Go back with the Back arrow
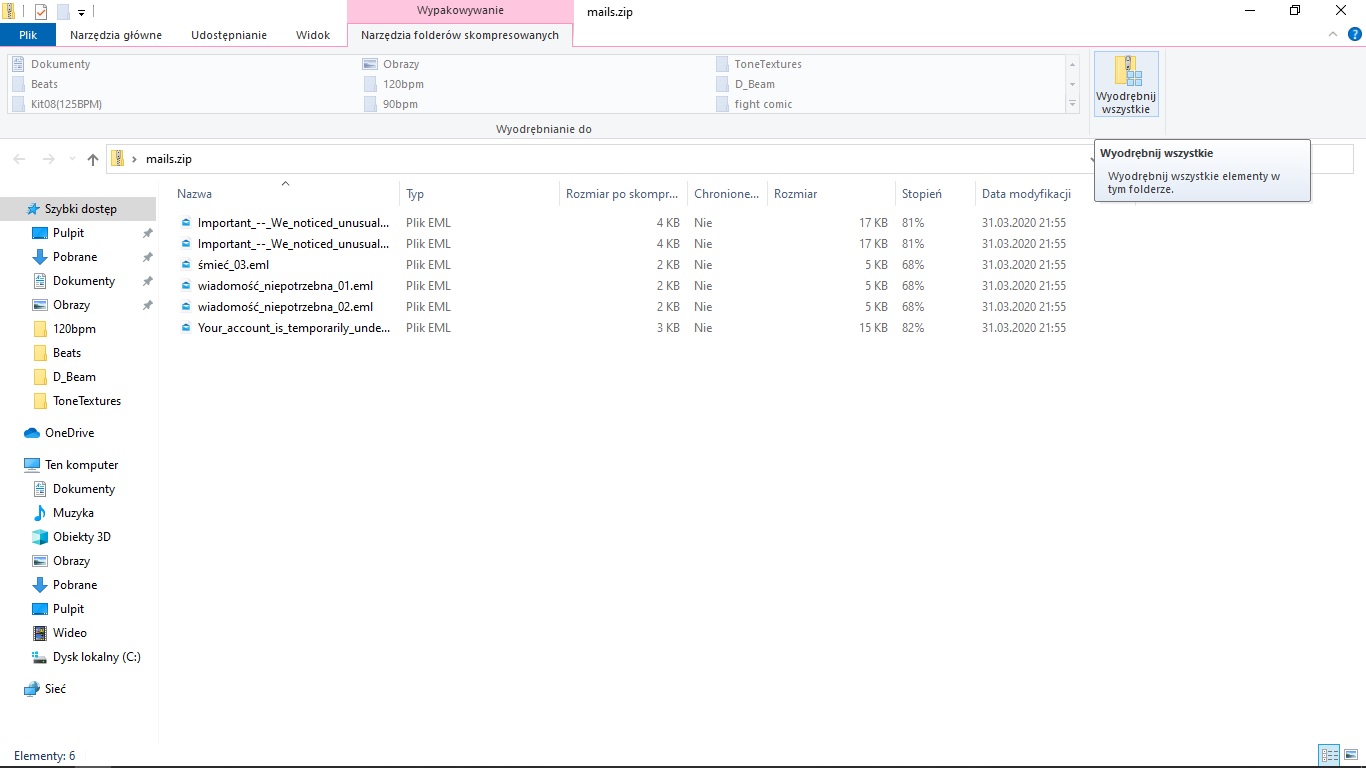This screenshot has height=768, width=1366. tap(20, 159)
